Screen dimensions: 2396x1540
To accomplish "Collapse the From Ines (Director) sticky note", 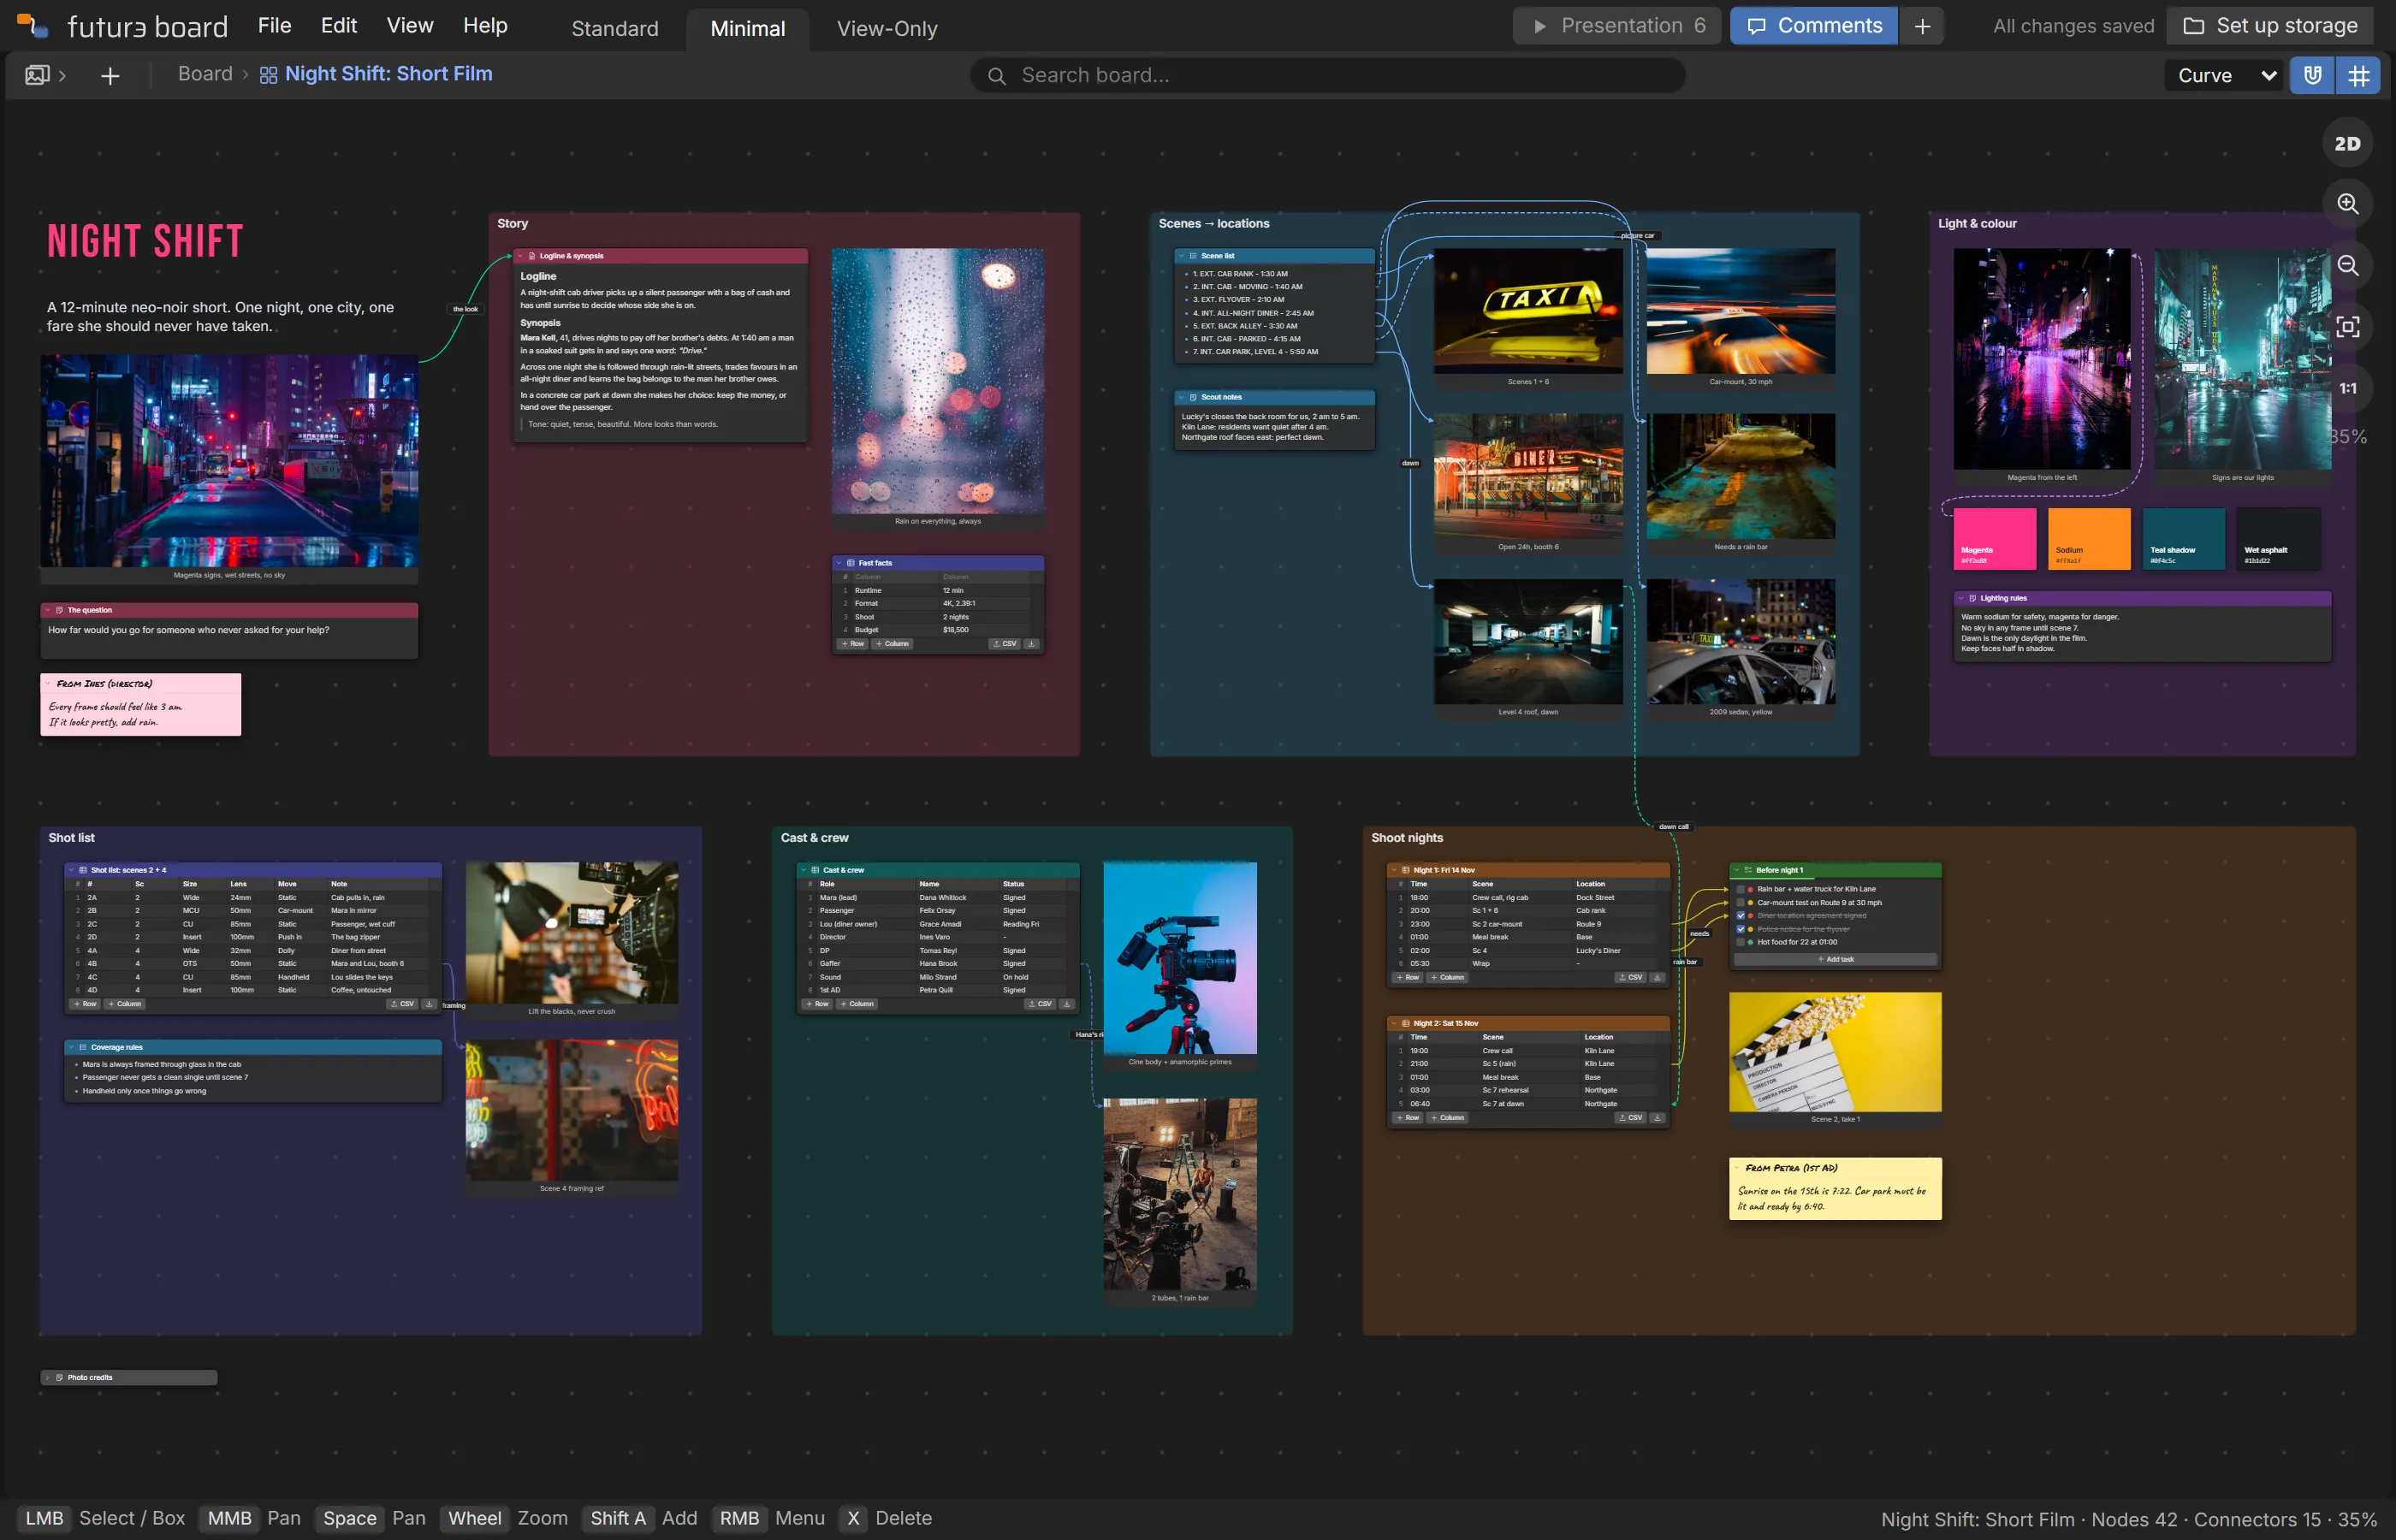I will pos(48,684).
